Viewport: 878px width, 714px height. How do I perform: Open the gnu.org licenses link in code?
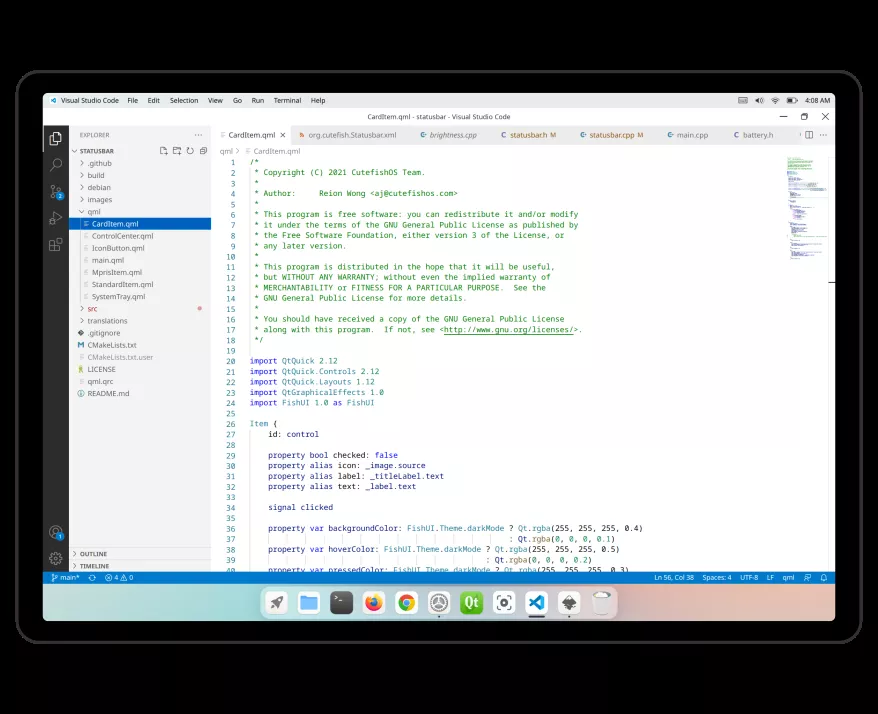[510, 330]
